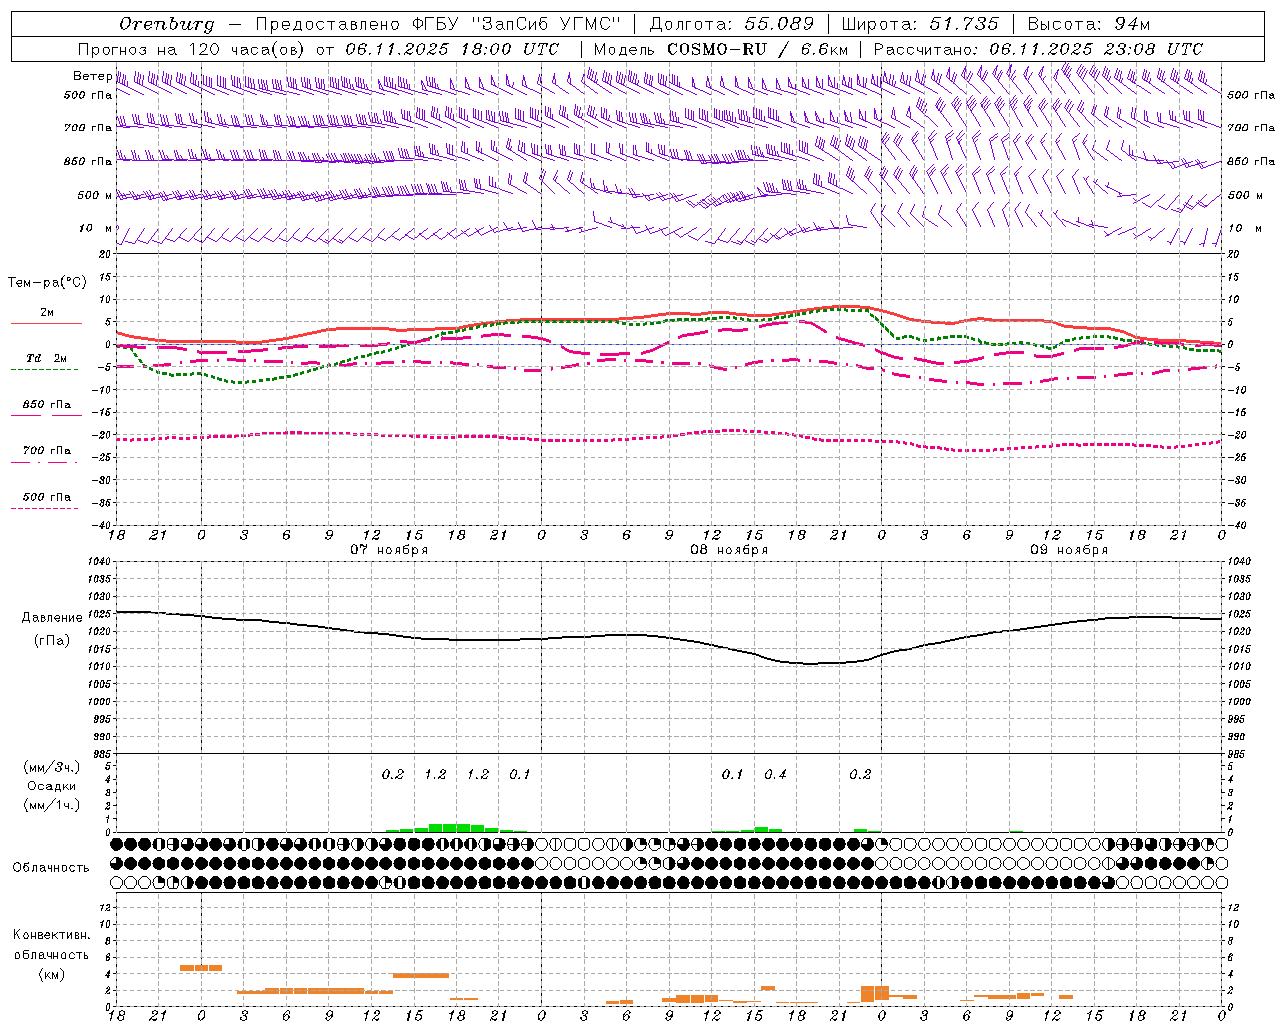
Task: Click the Модель COSMO-RU / 6.6км label
Action: point(721,49)
